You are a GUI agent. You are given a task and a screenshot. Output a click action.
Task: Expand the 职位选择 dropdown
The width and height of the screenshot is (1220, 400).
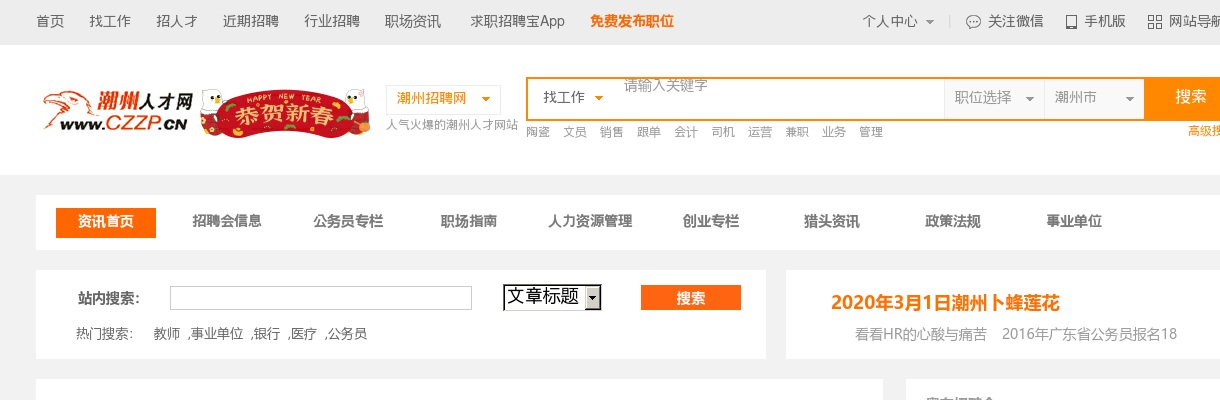[x=994, y=98]
